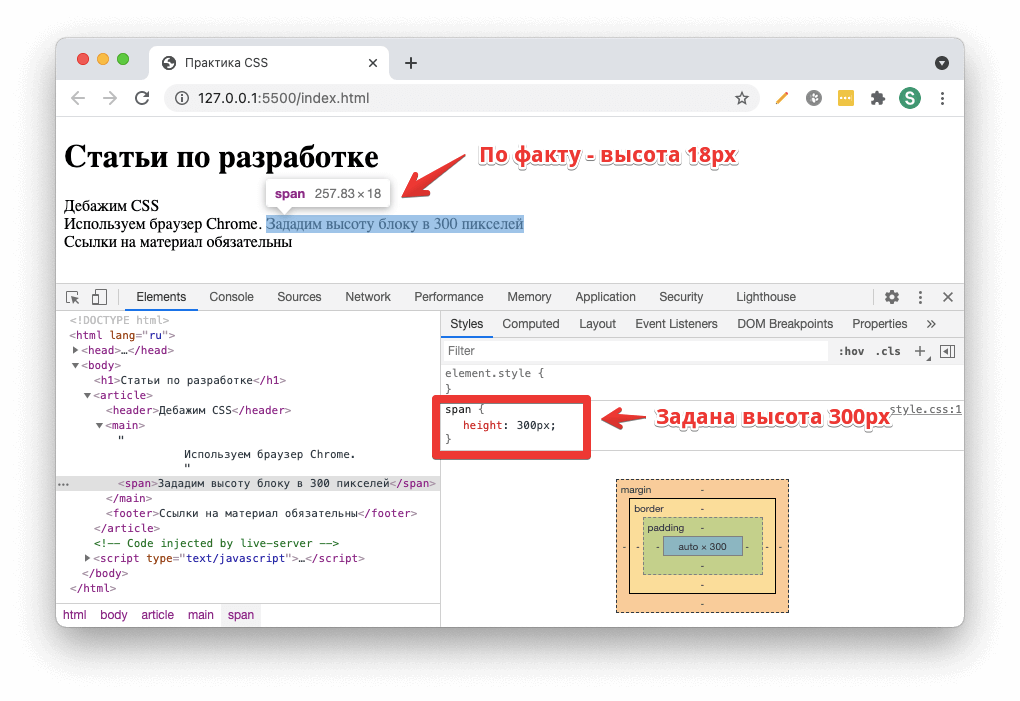Select the Computed sub-tab
This screenshot has height=701, width=1020.
click(x=530, y=324)
